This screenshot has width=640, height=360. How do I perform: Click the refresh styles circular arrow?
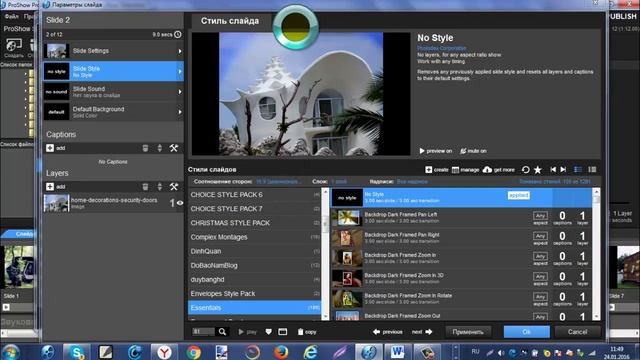pos(526,170)
